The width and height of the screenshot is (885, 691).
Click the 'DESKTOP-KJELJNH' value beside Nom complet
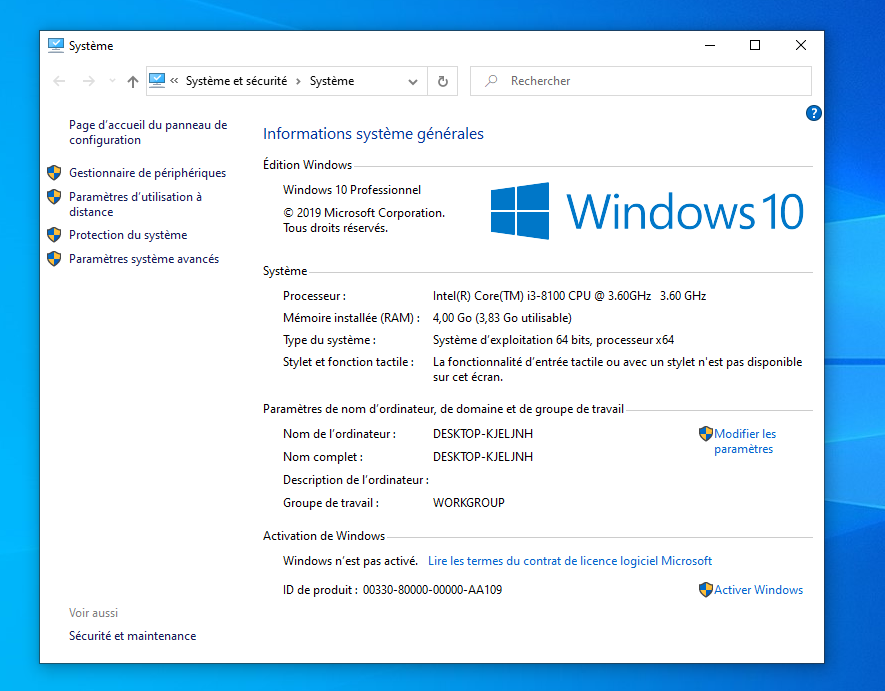pyautogui.click(x=483, y=457)
